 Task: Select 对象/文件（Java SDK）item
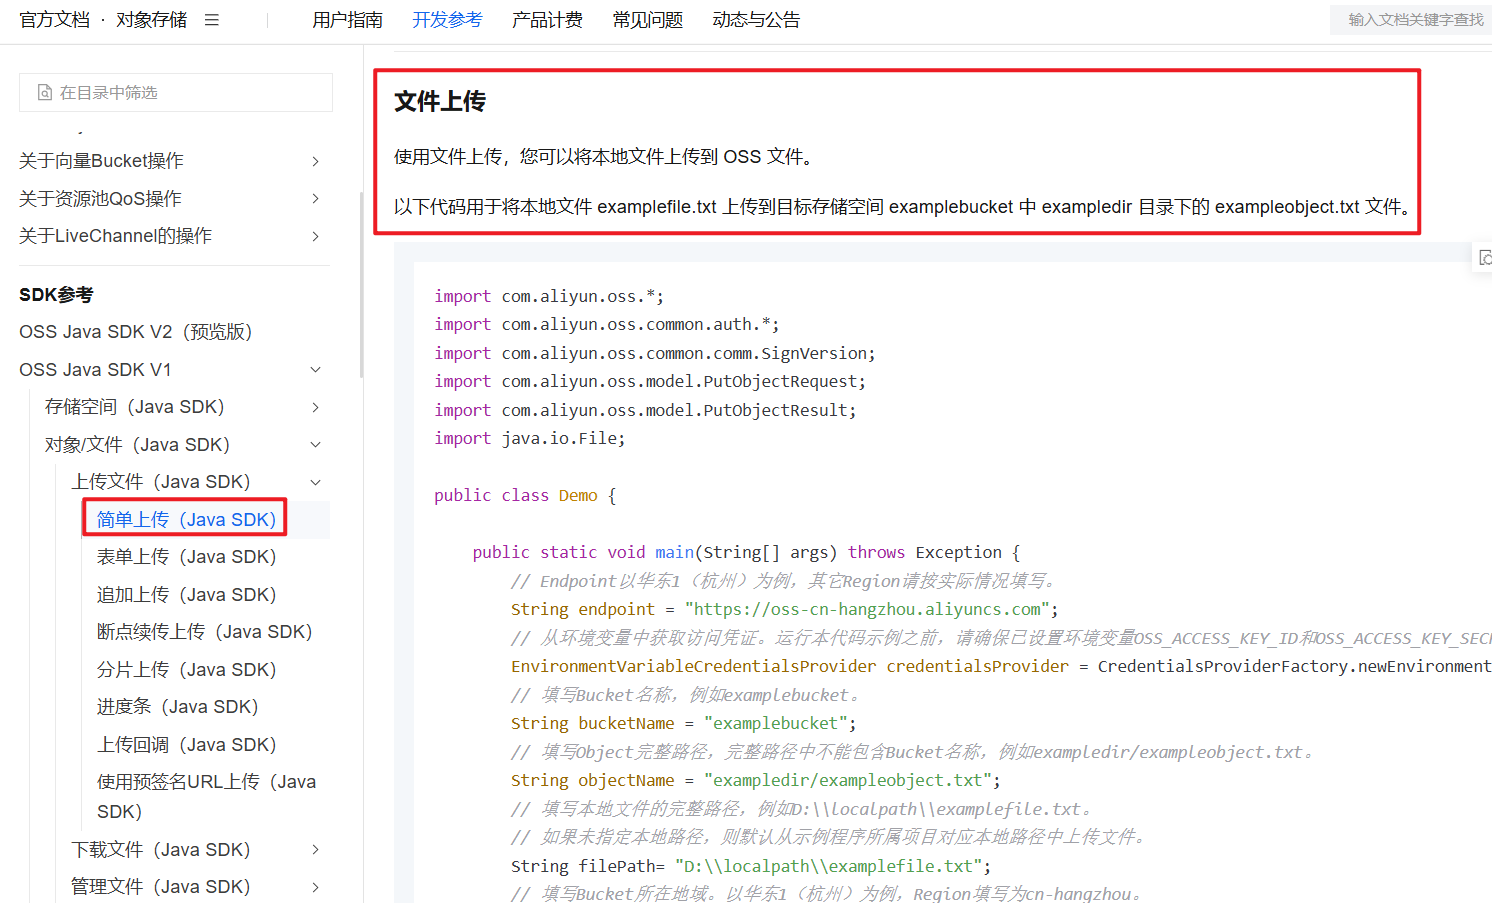(x=137, y=445)
